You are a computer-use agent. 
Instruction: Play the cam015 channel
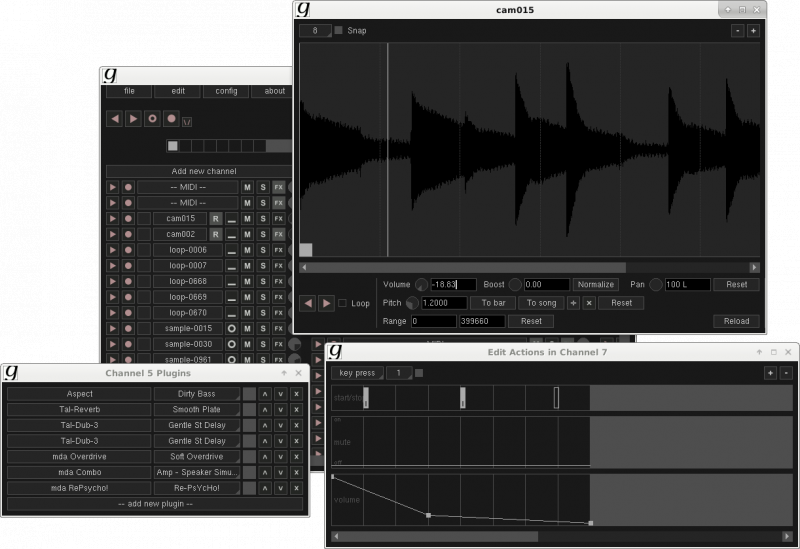pyautogui.click(x=112, y=218)
